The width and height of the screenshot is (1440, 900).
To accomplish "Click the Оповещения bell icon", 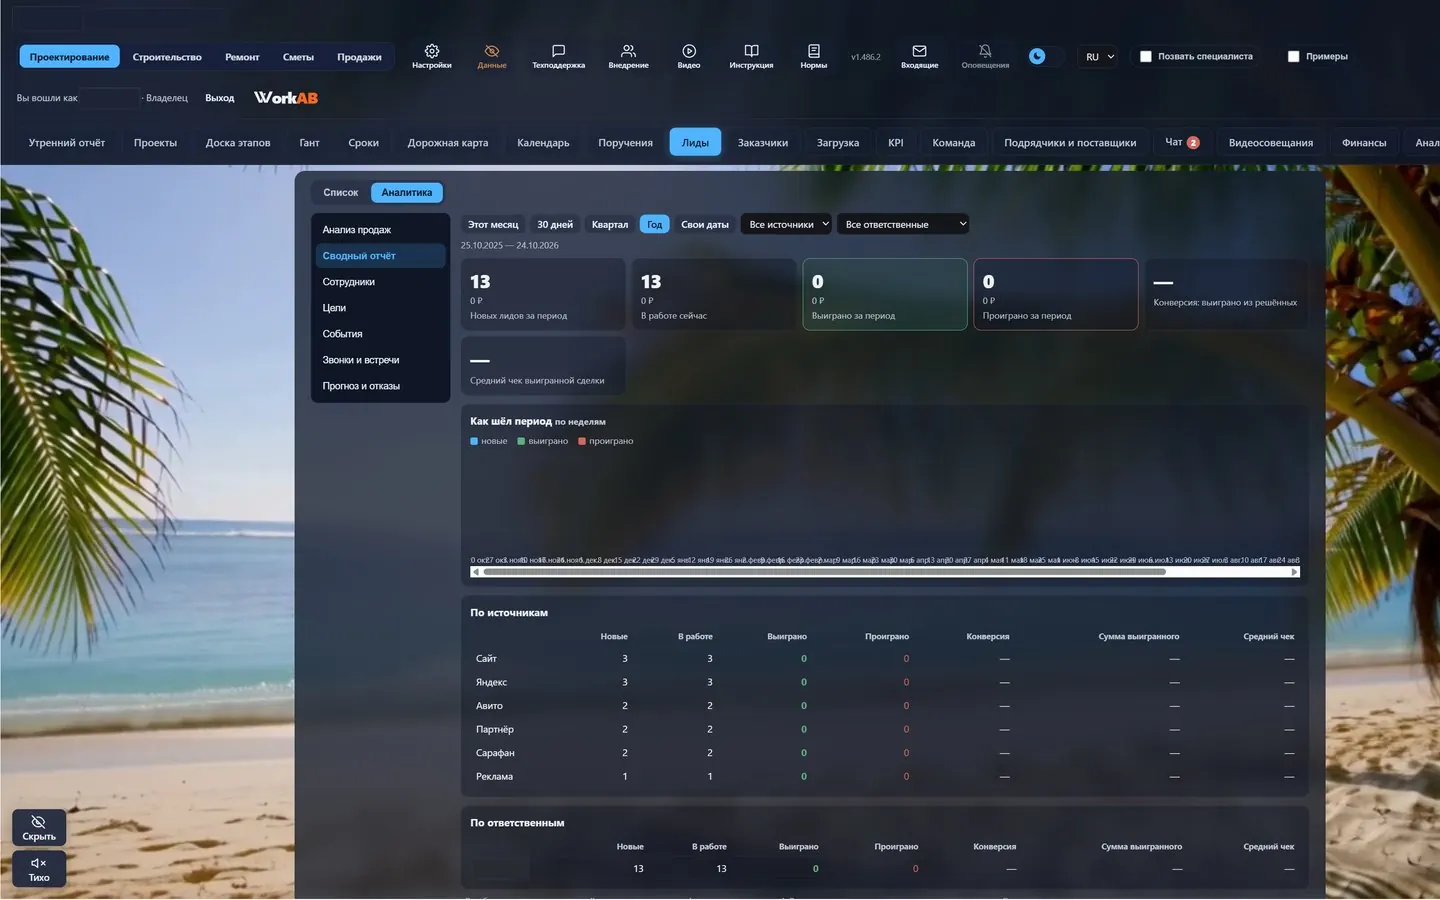I will coord(985,51).
